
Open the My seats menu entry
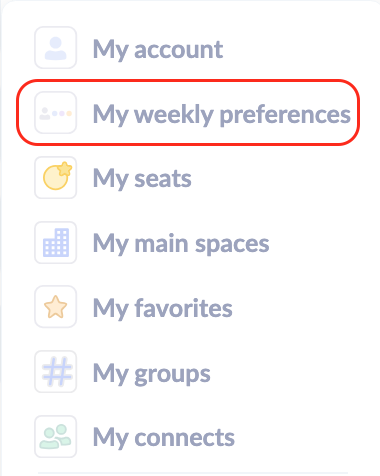pos(142,179)
